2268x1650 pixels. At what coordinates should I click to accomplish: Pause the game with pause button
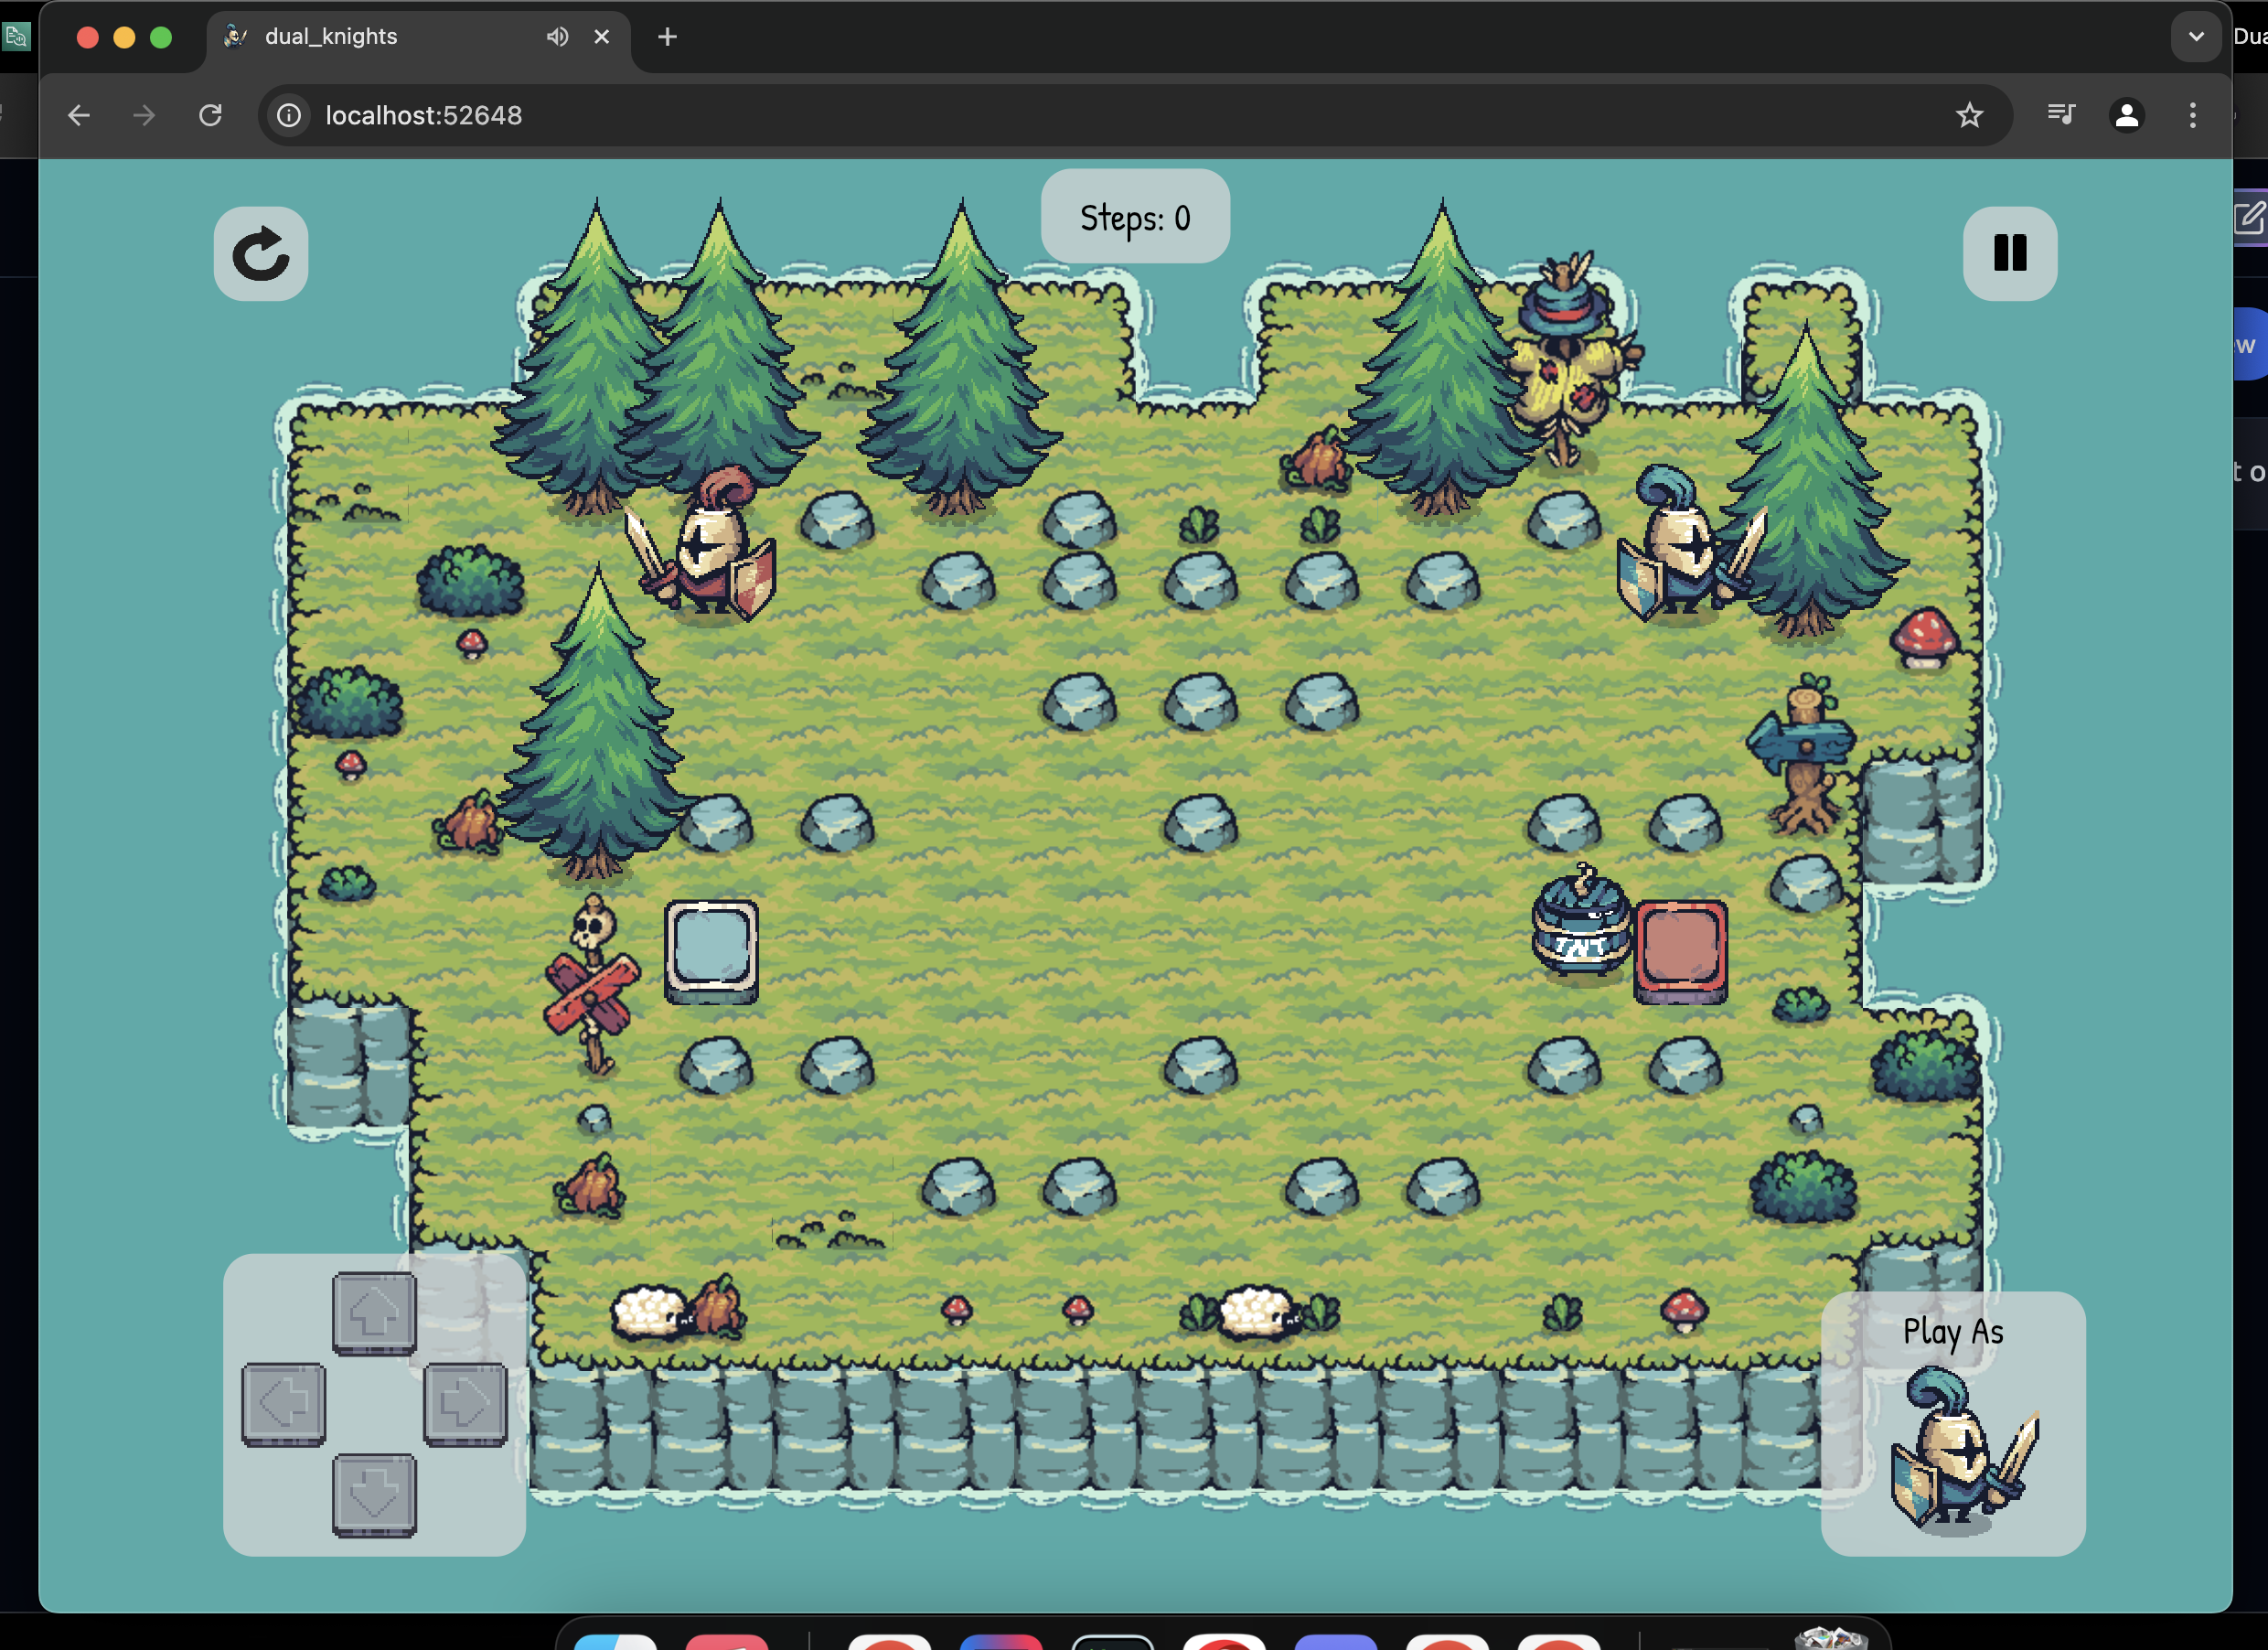coord(2009,254)
